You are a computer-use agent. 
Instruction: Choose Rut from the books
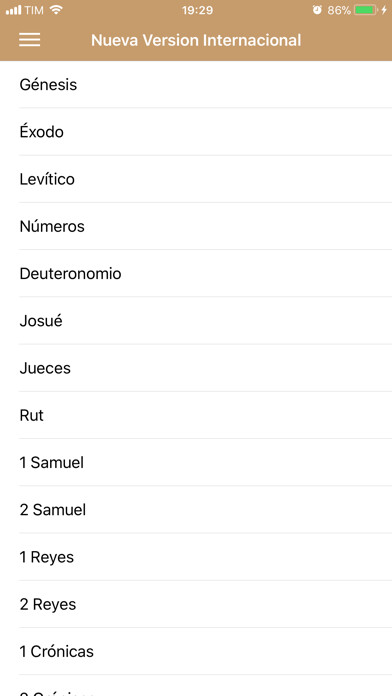196,415
